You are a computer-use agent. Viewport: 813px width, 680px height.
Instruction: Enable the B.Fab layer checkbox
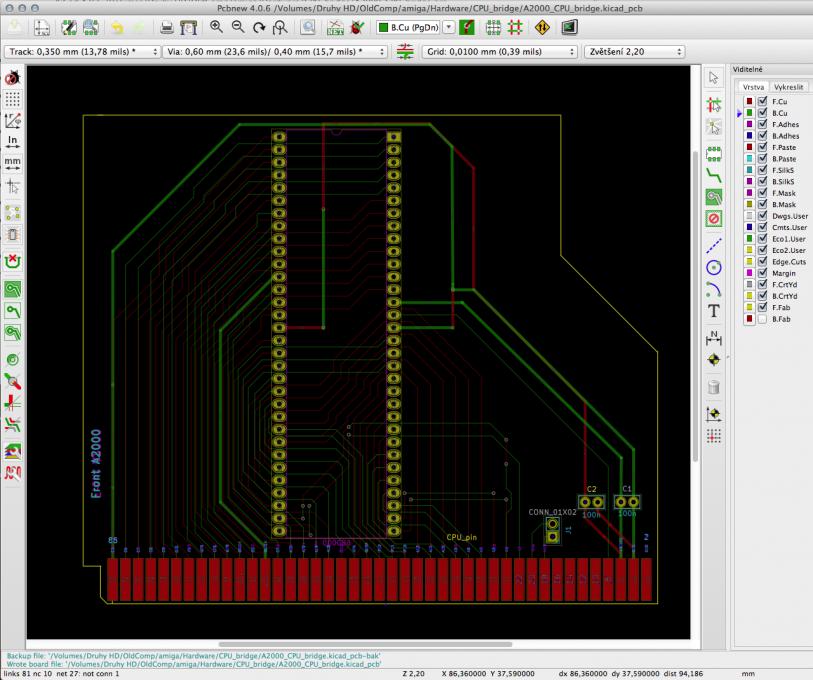point(762,319)
